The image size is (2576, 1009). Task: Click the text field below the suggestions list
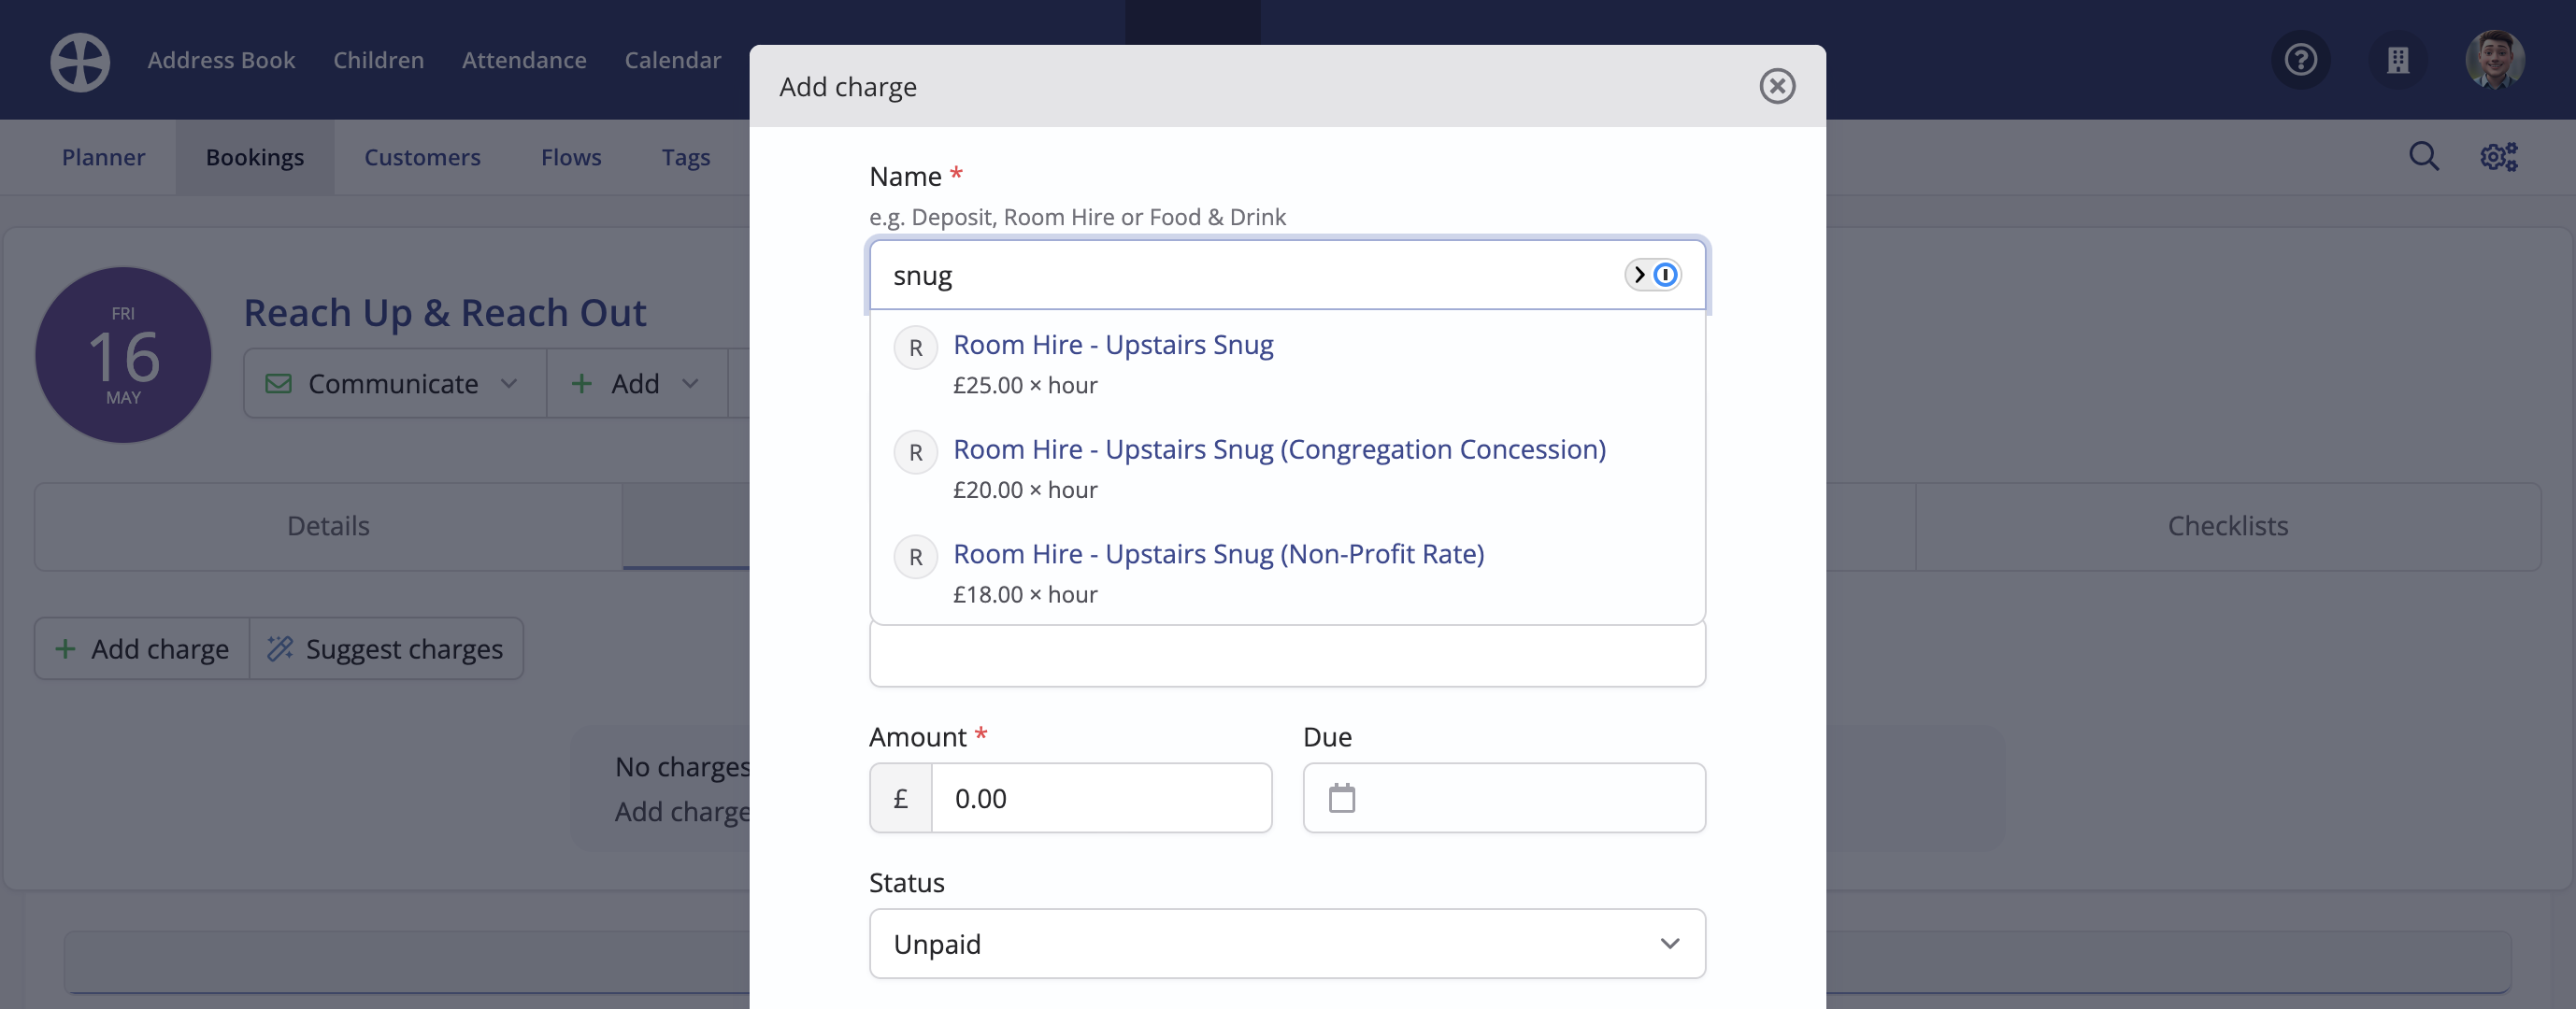coord(1287,656)
